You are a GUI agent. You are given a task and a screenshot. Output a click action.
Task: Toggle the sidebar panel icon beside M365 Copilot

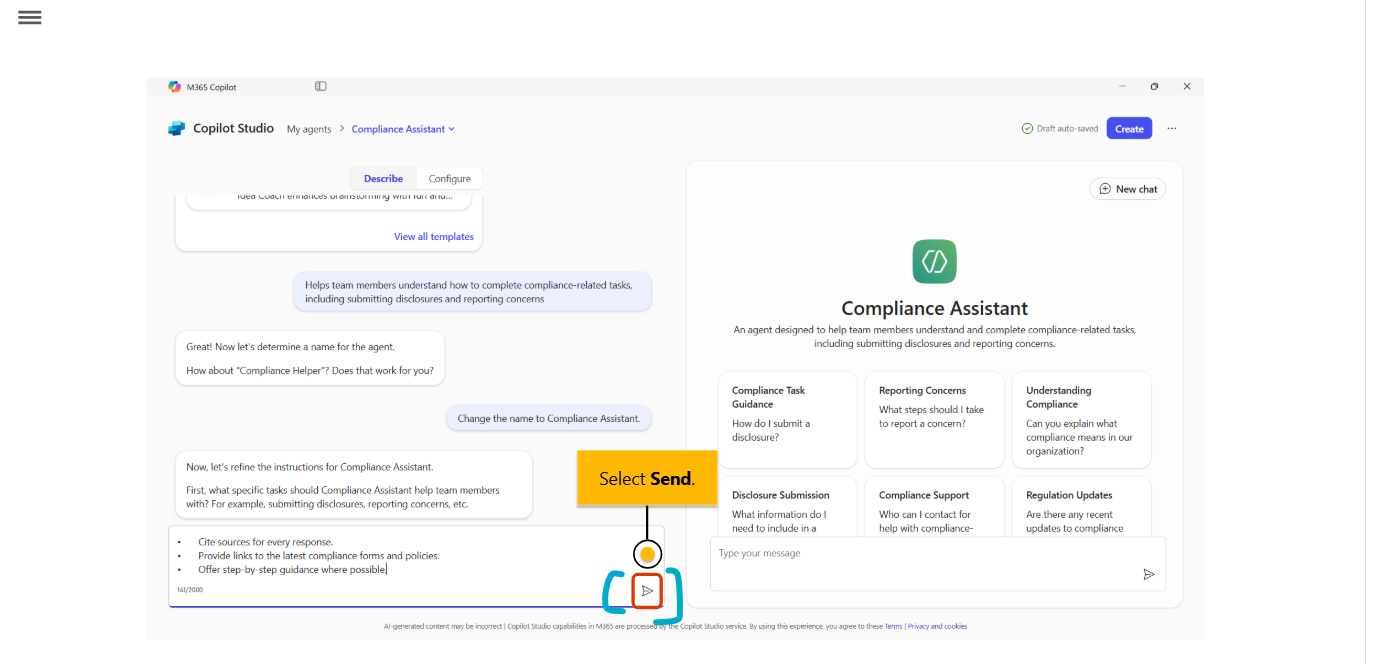[321, 86]
